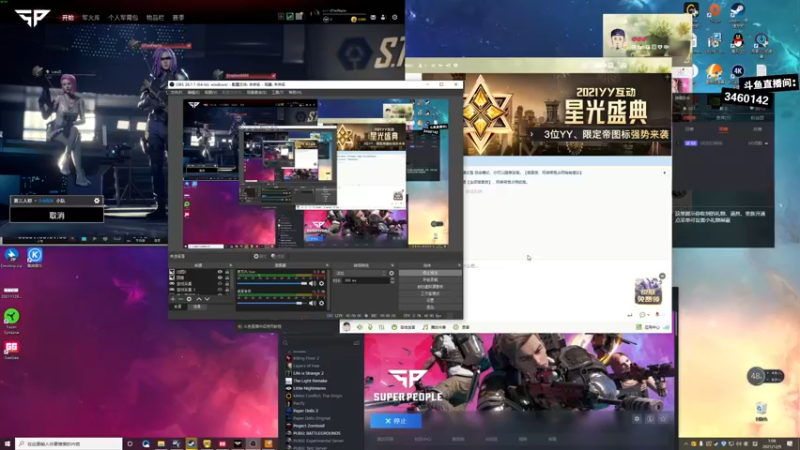Open Super People settings gear

(394, 17)
